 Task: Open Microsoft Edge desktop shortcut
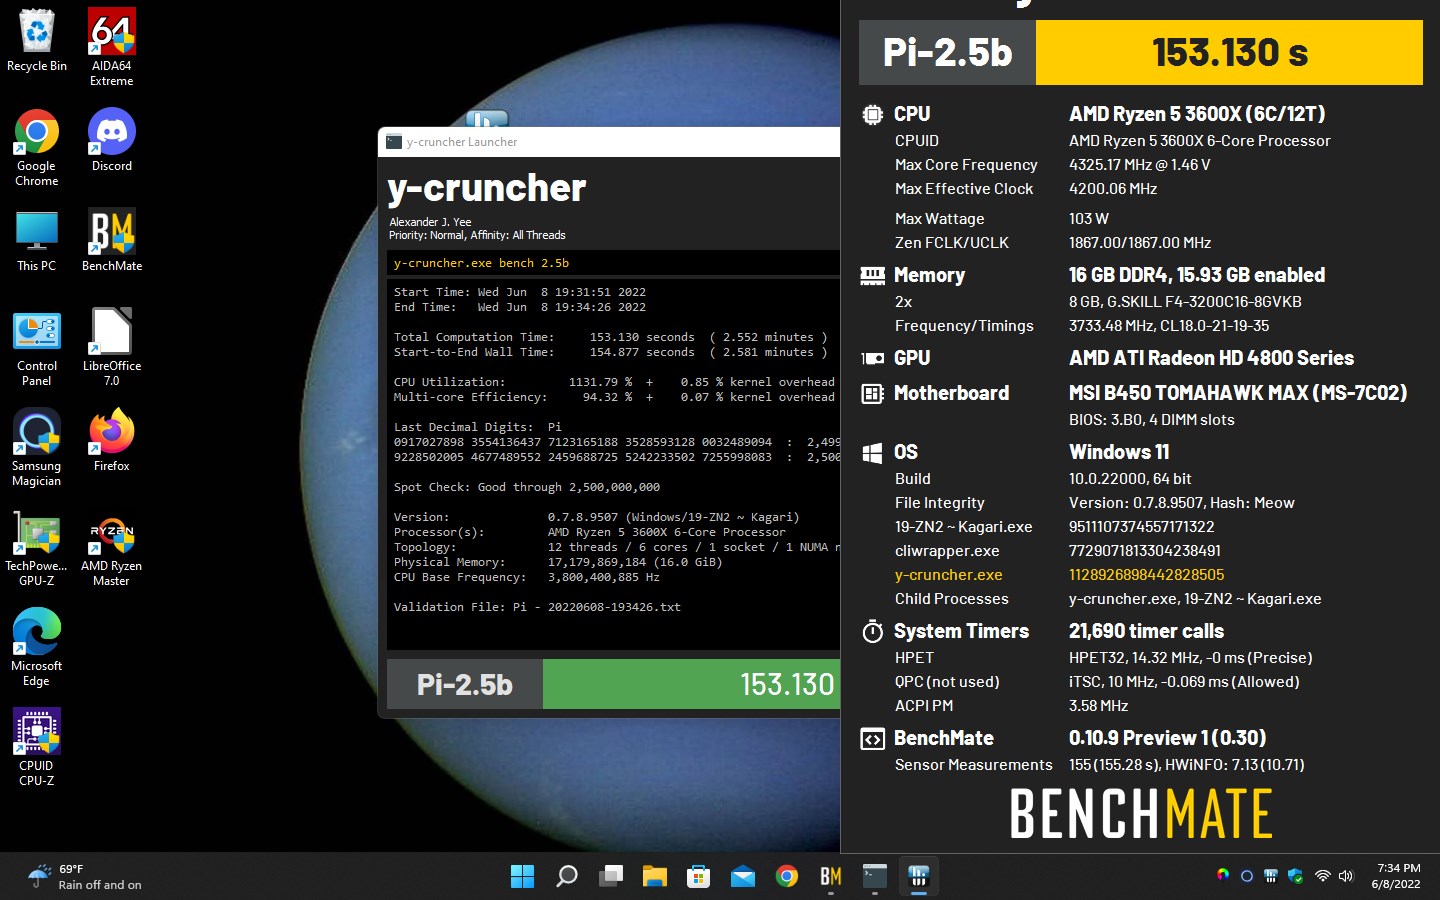tap(37, 648)
